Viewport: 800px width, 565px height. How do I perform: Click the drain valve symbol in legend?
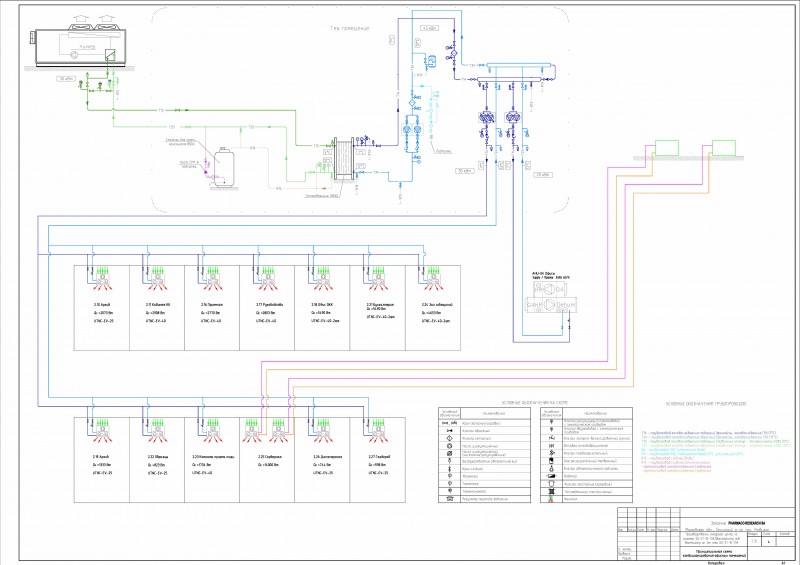pos(449,469)
